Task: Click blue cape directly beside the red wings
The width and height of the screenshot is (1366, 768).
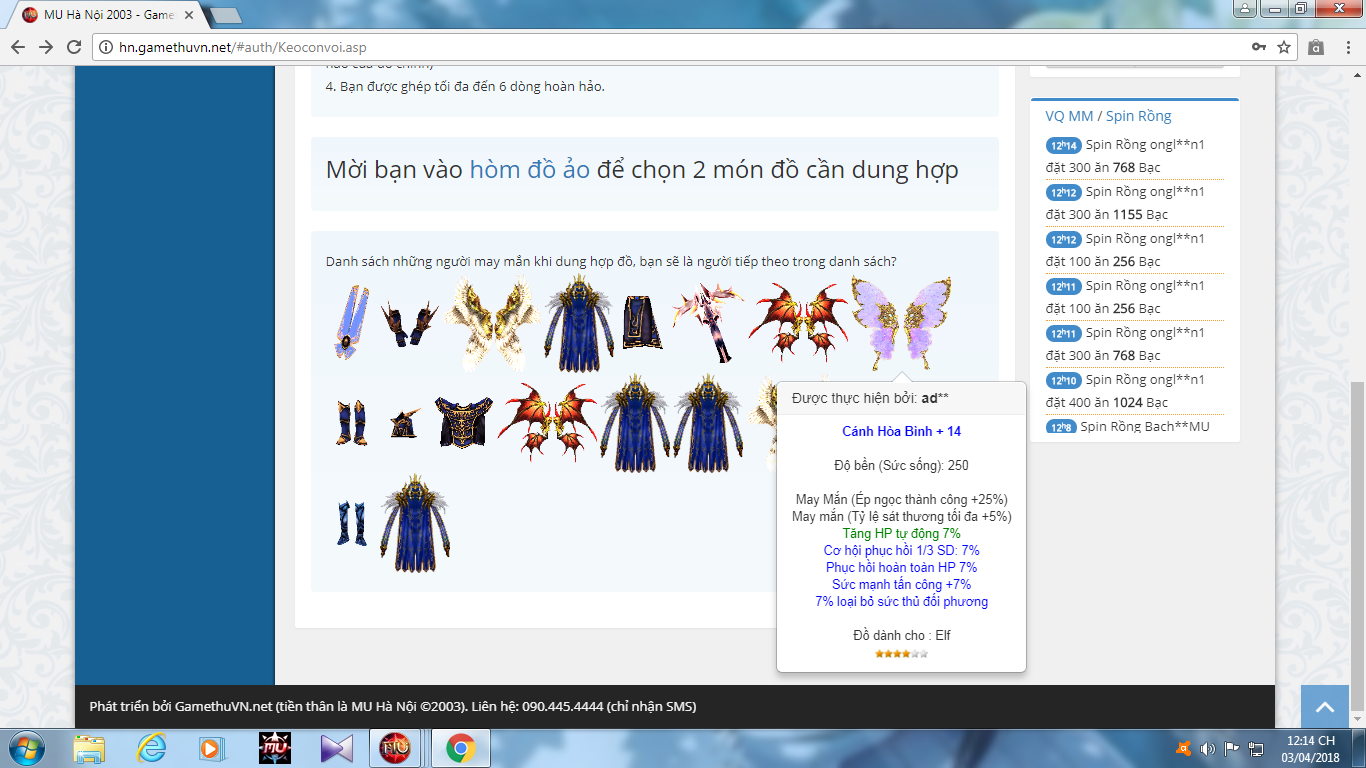Action: coord(635,422)
